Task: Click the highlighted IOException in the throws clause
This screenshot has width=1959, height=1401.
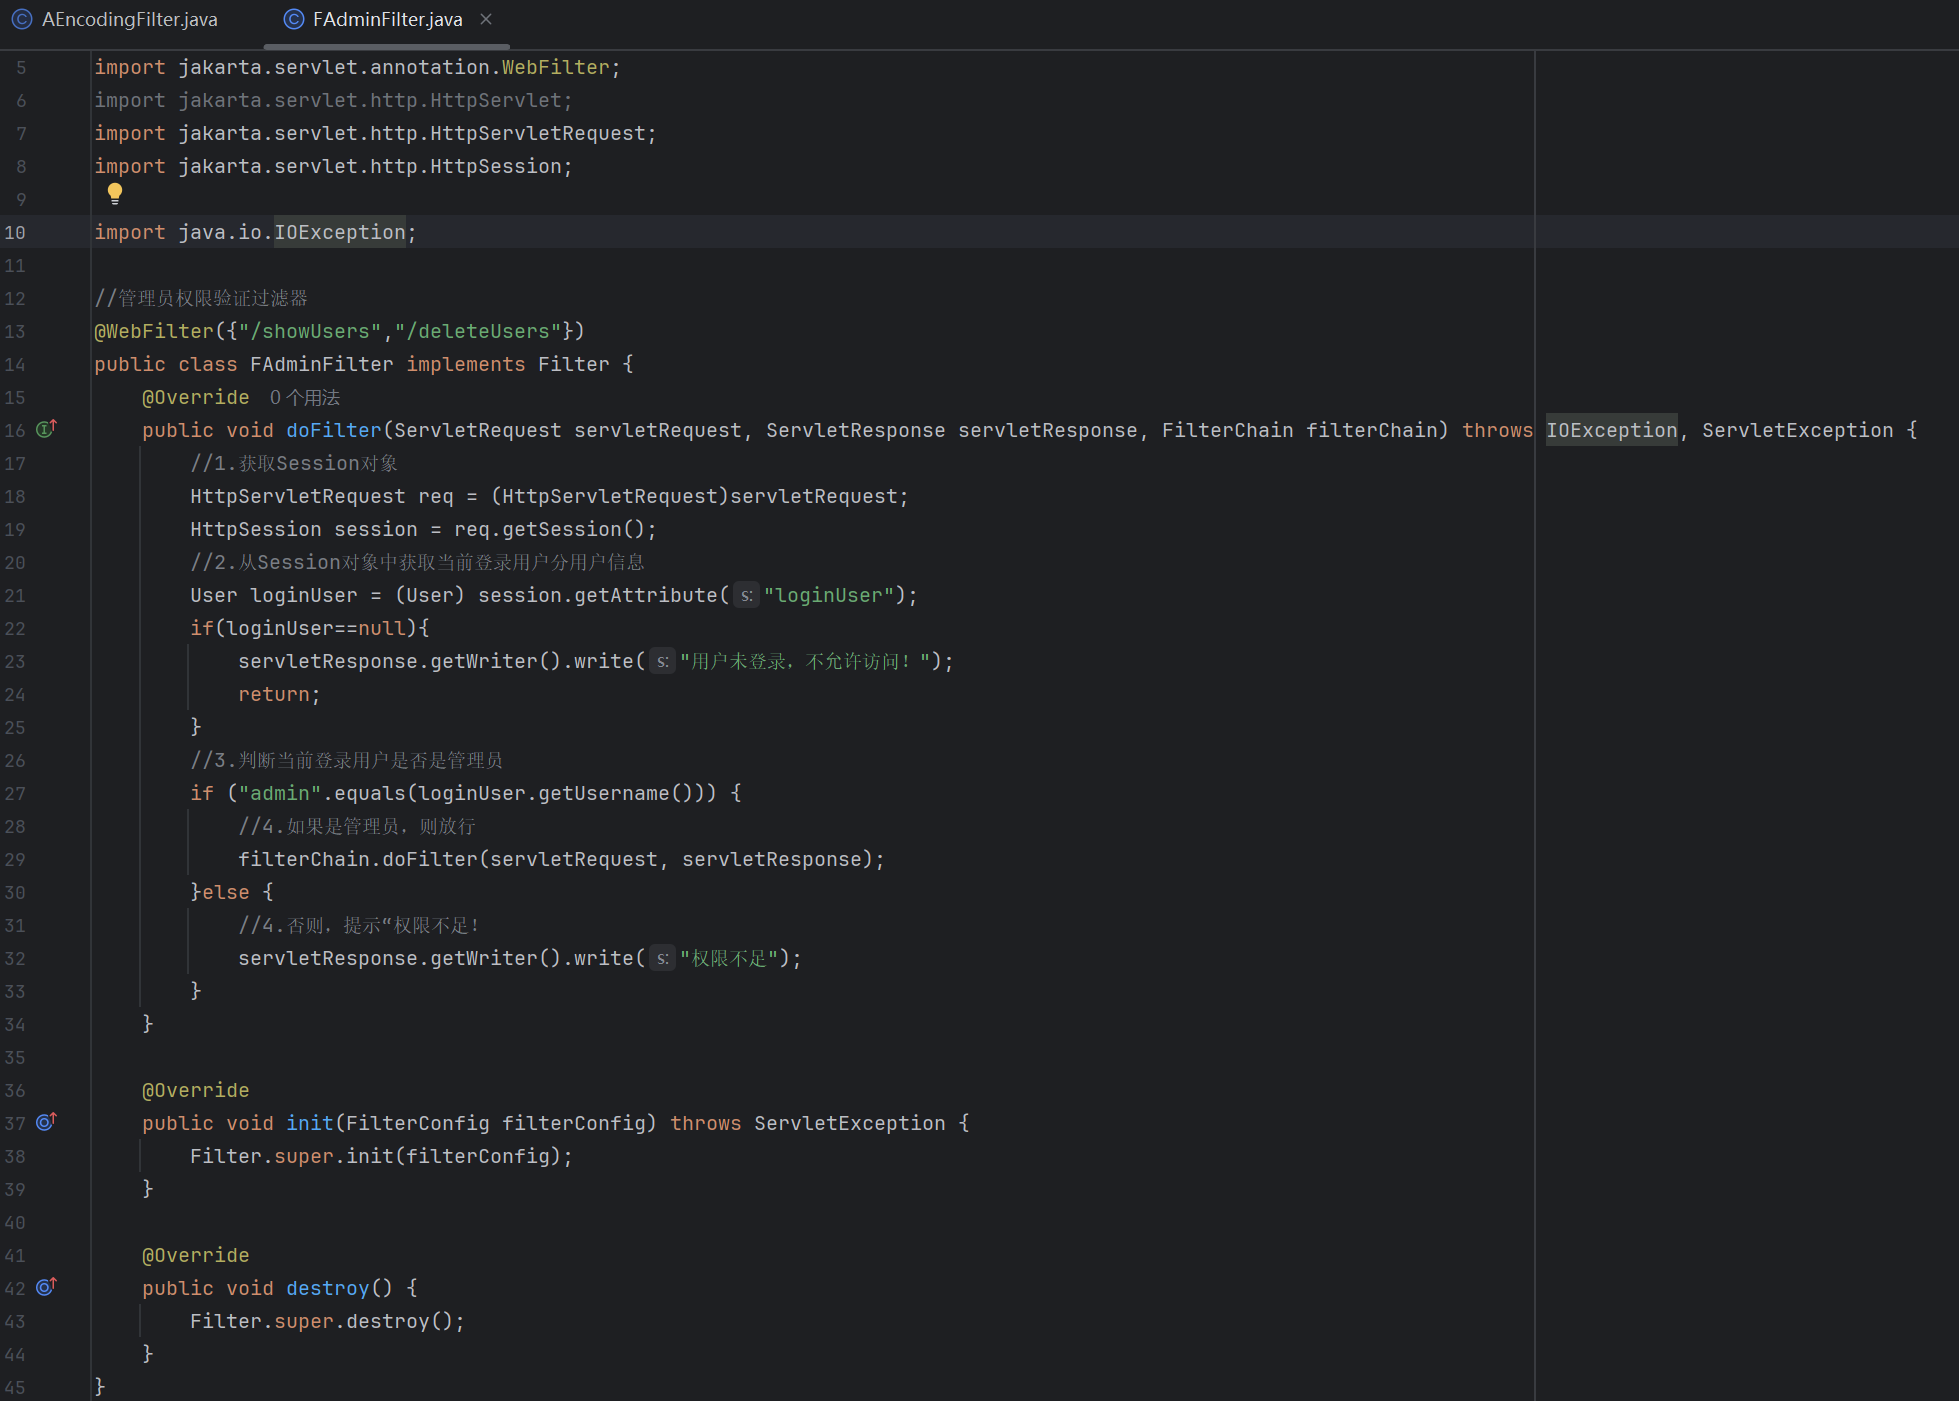Action: tap(1611, 430)
